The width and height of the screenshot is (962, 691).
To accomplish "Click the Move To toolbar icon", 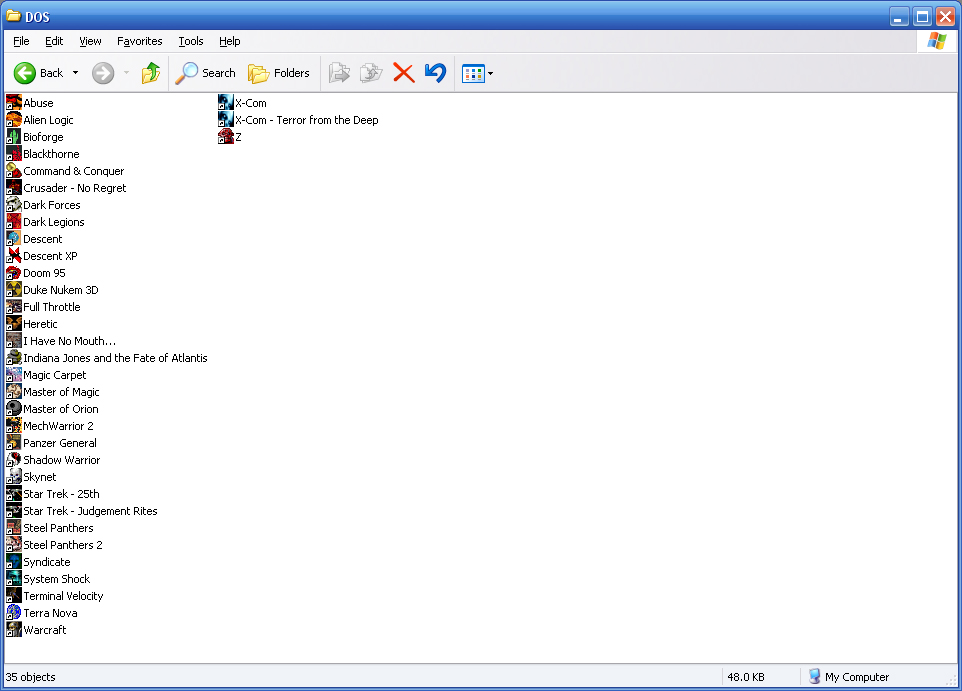I will point(339,73).
